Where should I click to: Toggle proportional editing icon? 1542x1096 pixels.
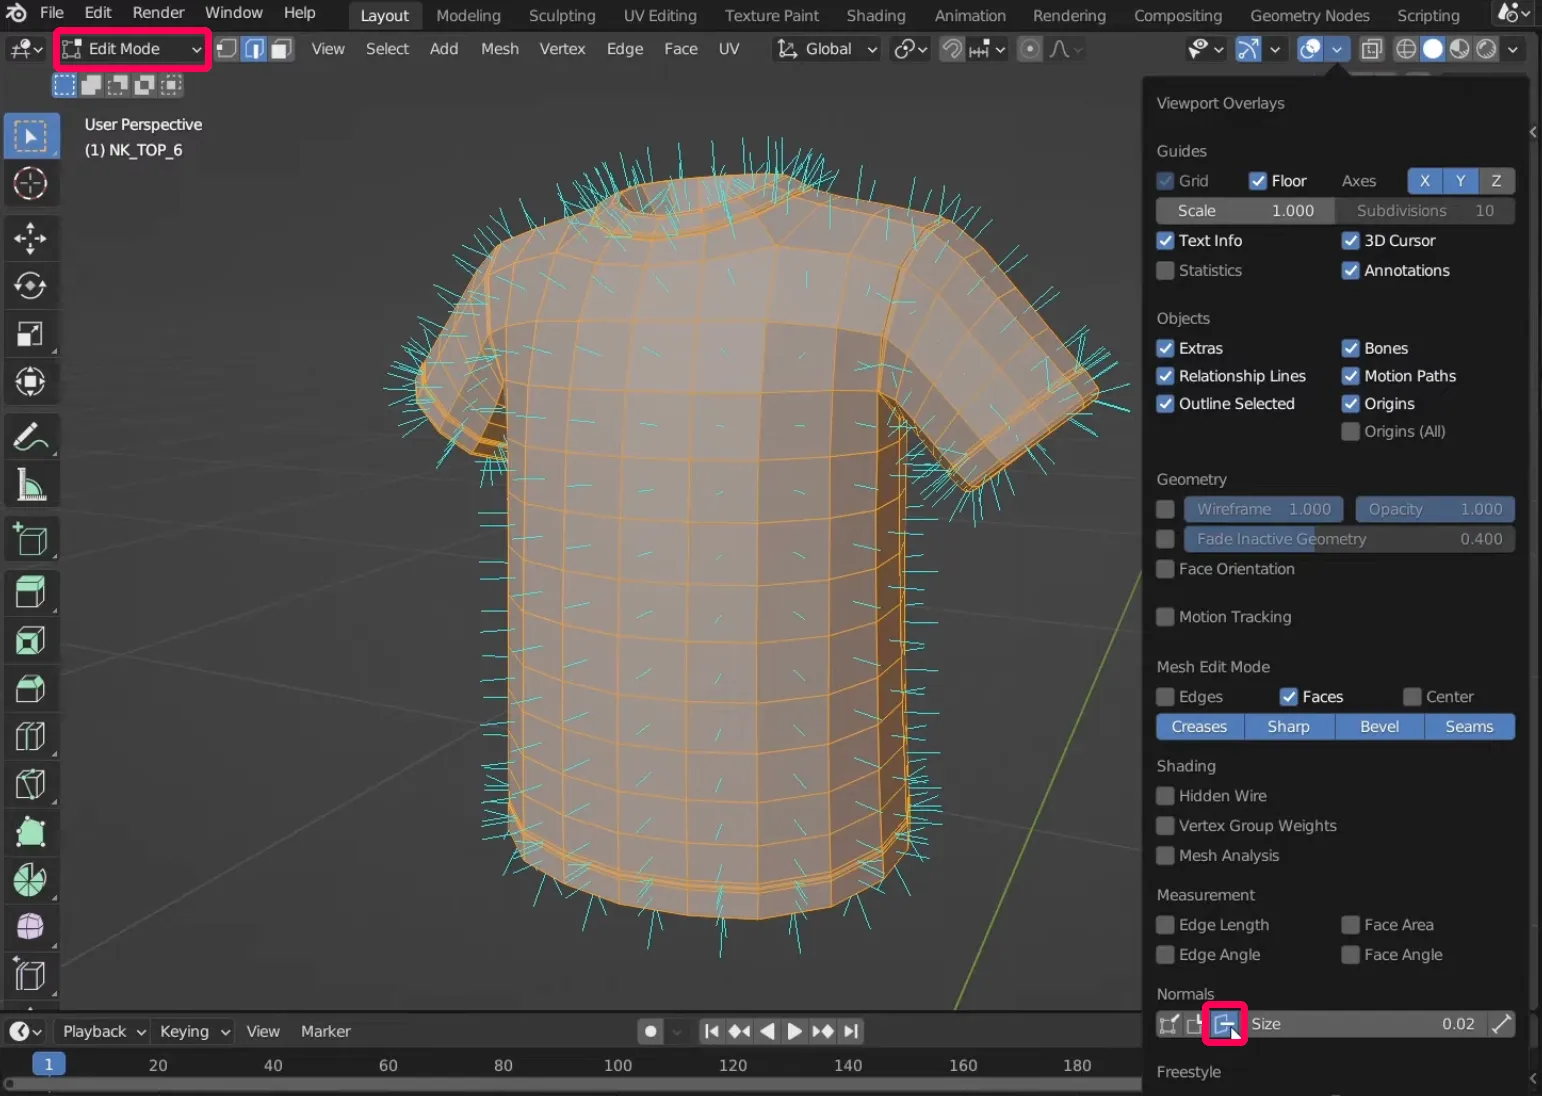click(x=1030, y=49)
